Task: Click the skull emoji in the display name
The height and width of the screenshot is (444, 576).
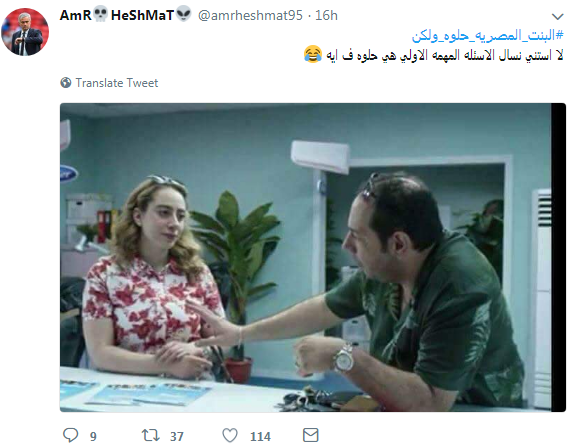Action: point(100,15)
